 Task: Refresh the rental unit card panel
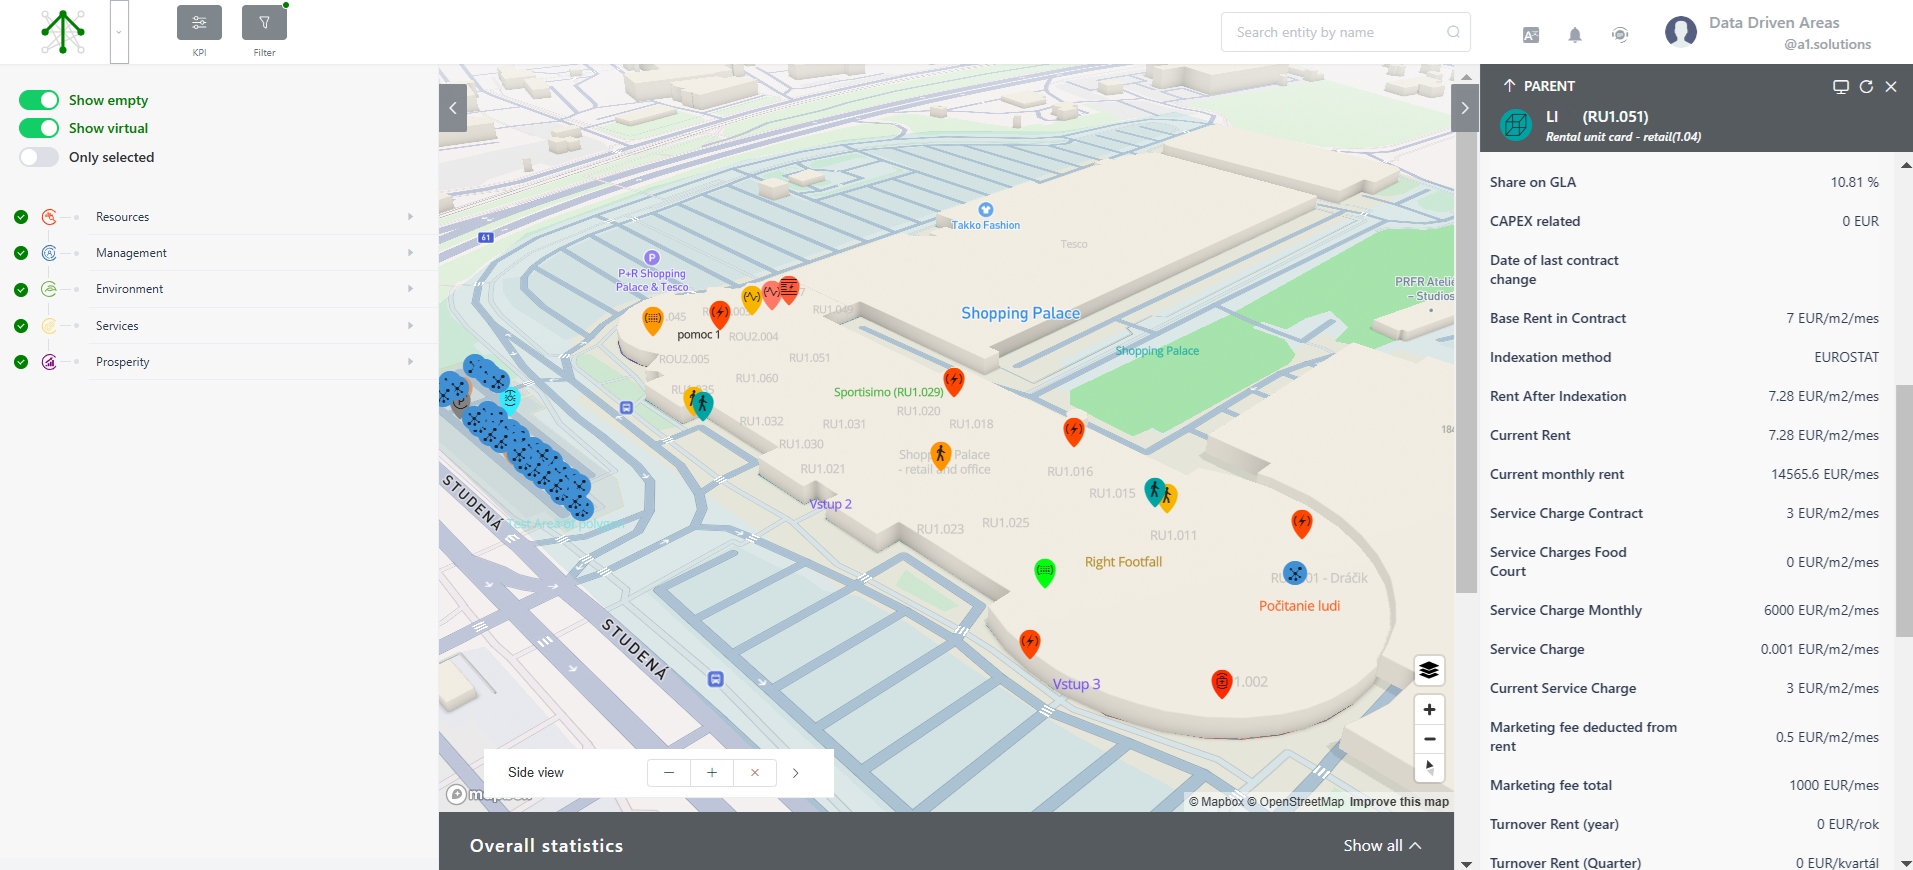[1866, 87]
